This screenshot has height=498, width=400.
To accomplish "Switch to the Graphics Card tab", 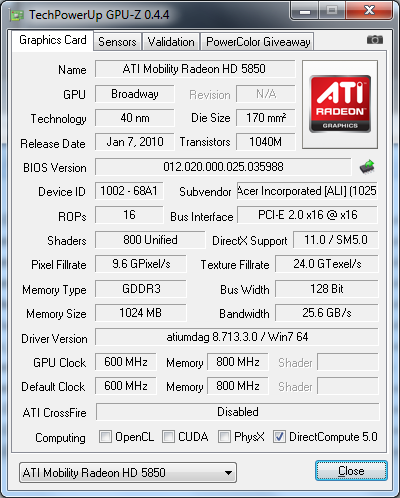I will 53,40.
